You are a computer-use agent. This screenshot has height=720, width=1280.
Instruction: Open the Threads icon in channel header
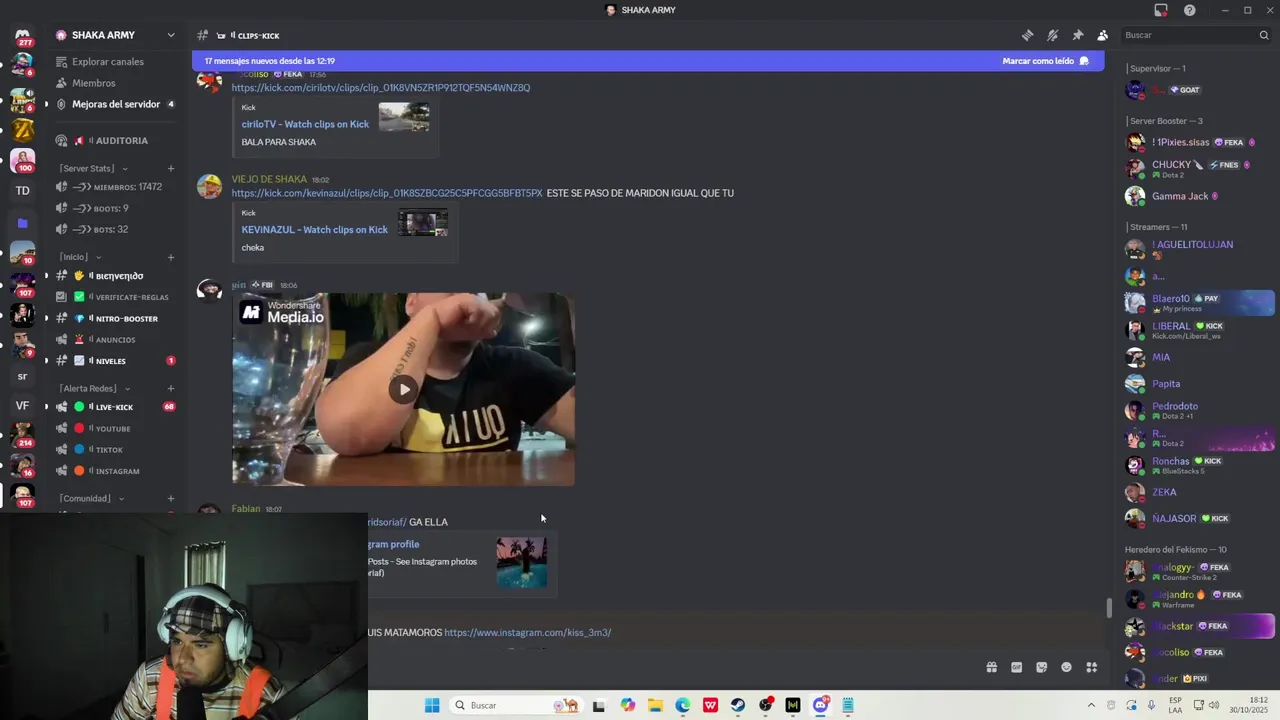tap(1027, 35)
